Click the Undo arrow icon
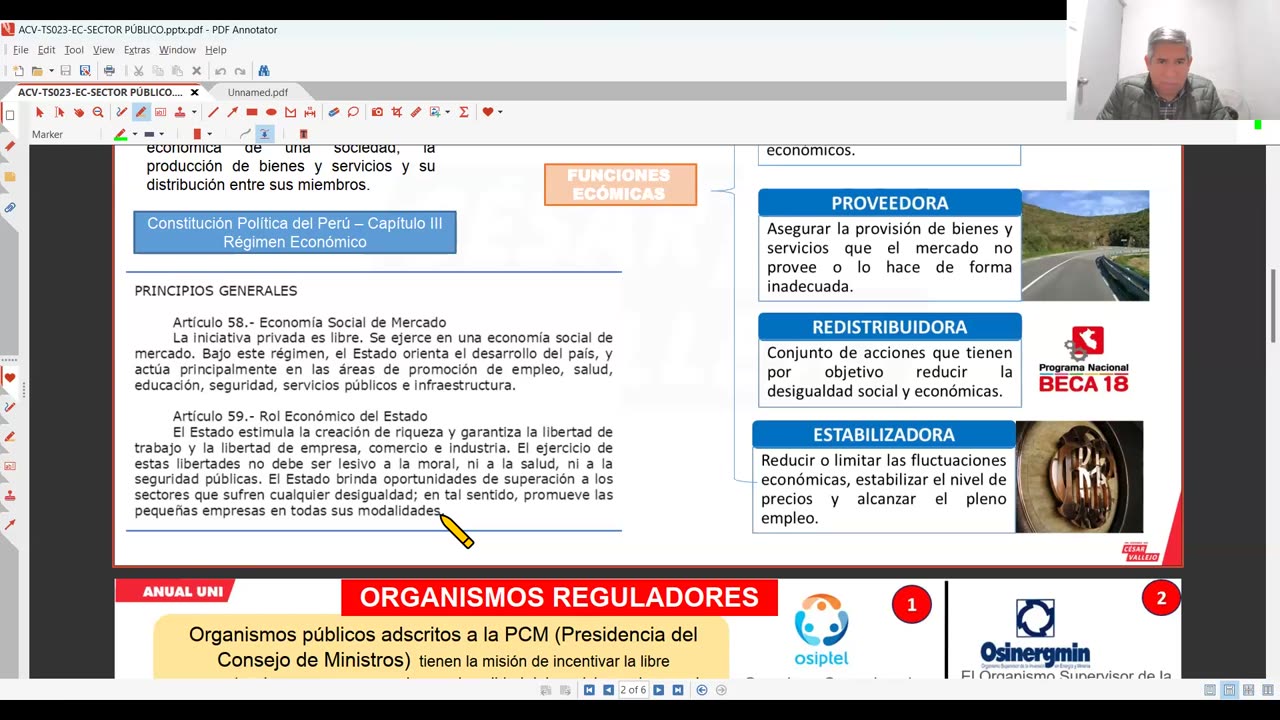Image resolution: width=1280 pixels, height=720 pixels. point(220,71)
